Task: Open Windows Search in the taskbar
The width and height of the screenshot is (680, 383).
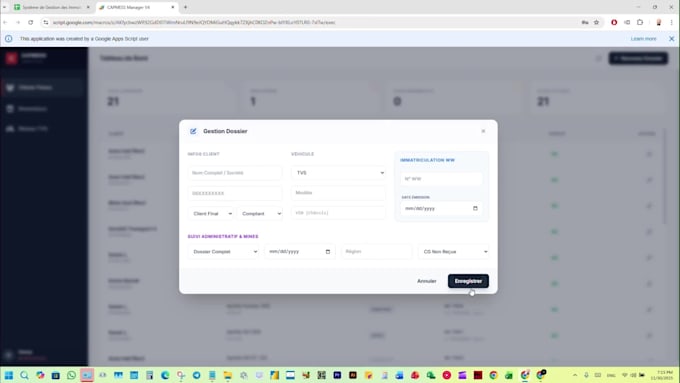Action: (24, 375)
